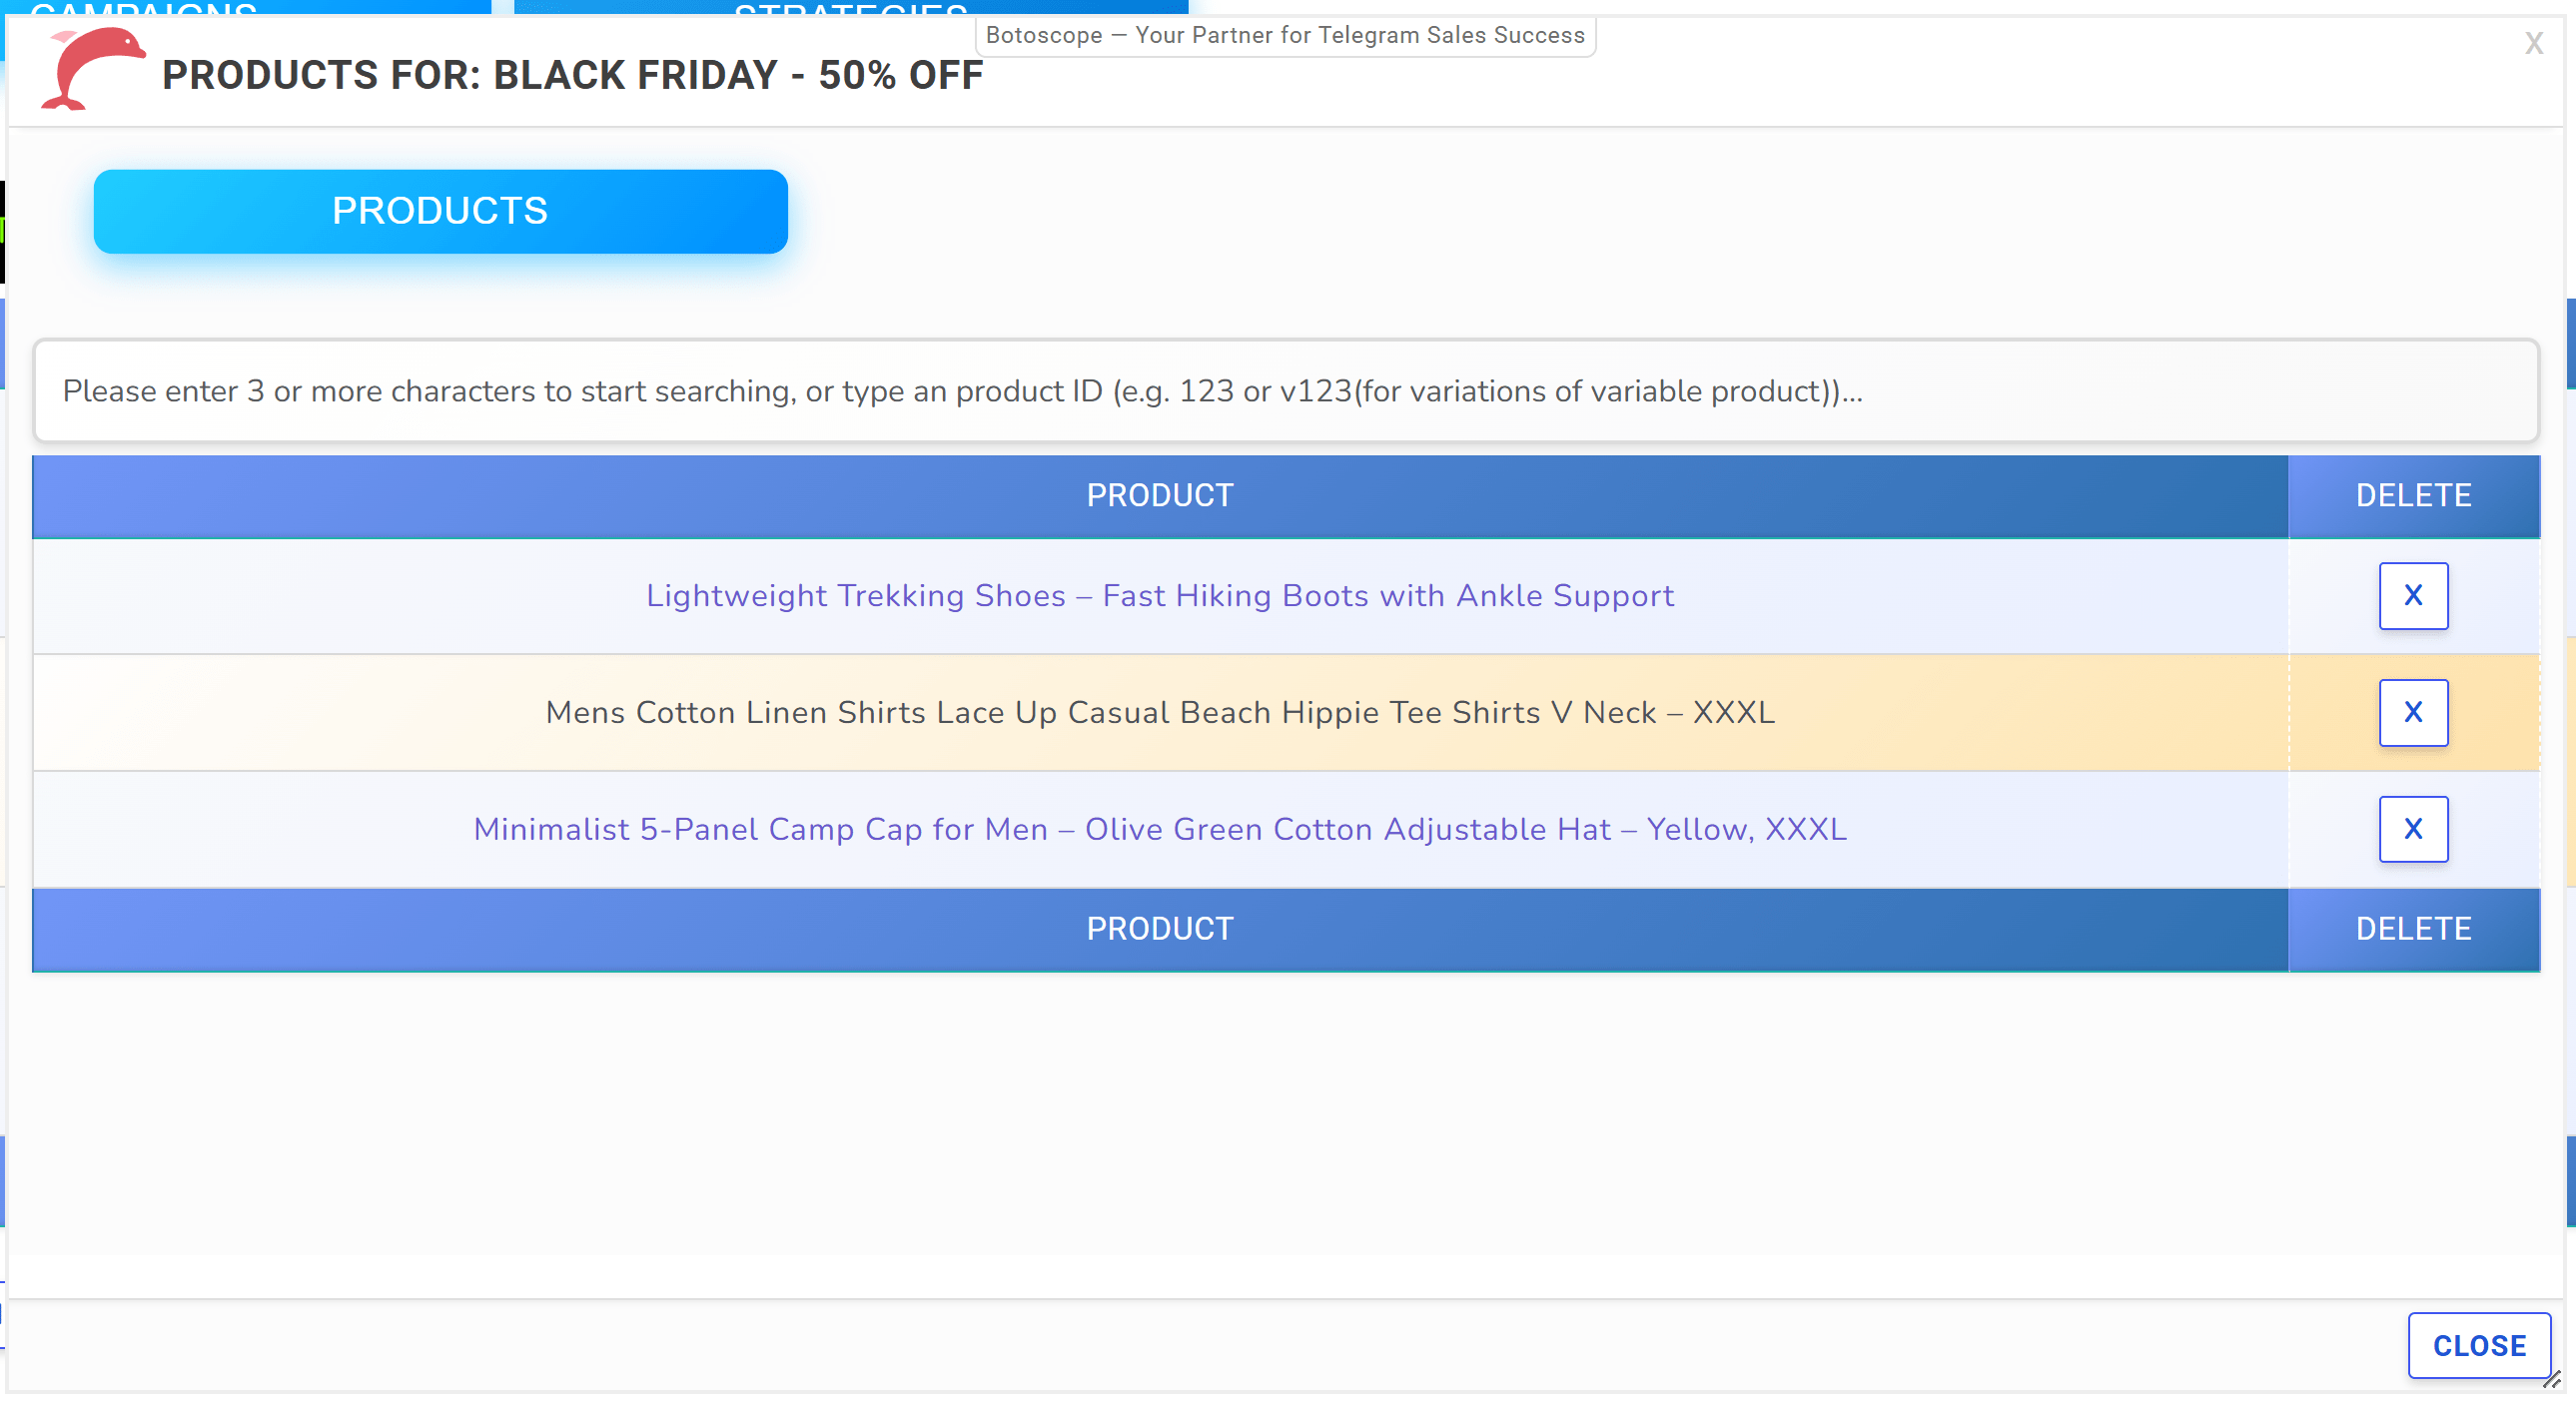Select the Mens Cotton Linen Shirts row

coord(1159,713)
